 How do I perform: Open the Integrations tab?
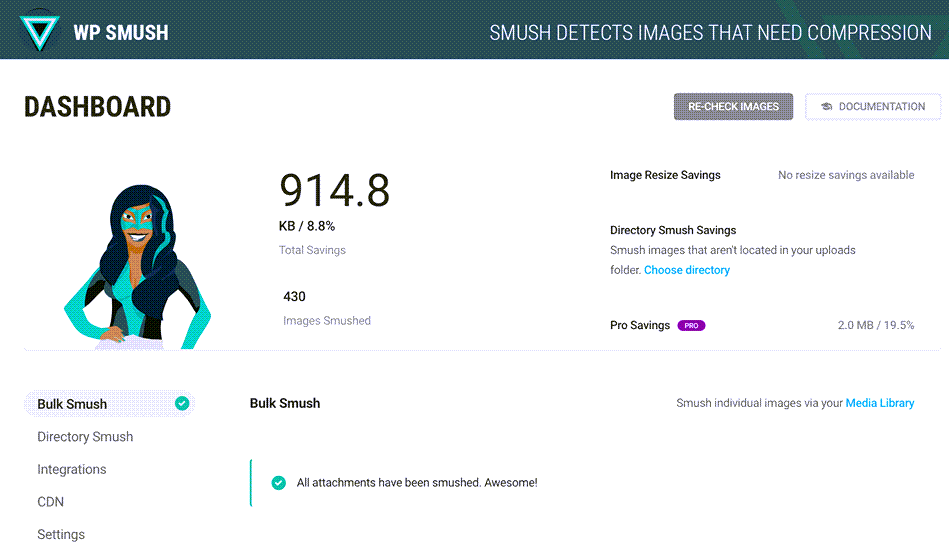pyautogui.click(x=71, y=469)
